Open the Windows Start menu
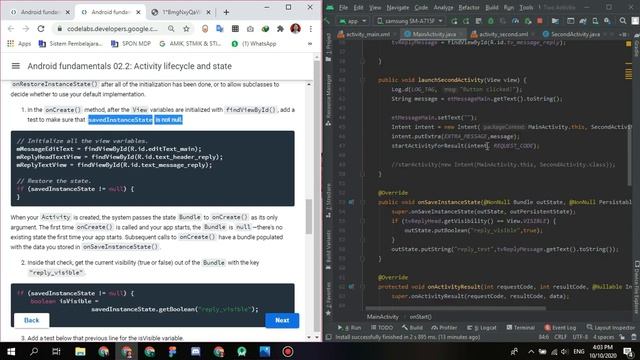 11,351
